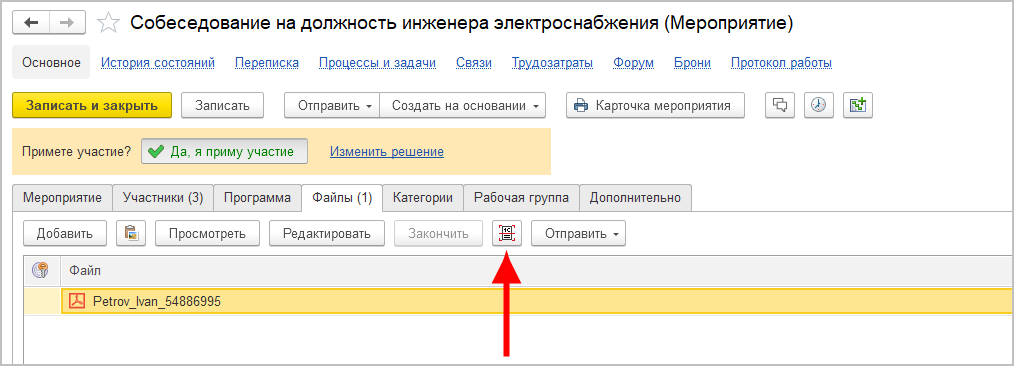Click the clipboard paste file icon
Viewport: 1014px width, 366px height.
(131, 233)
